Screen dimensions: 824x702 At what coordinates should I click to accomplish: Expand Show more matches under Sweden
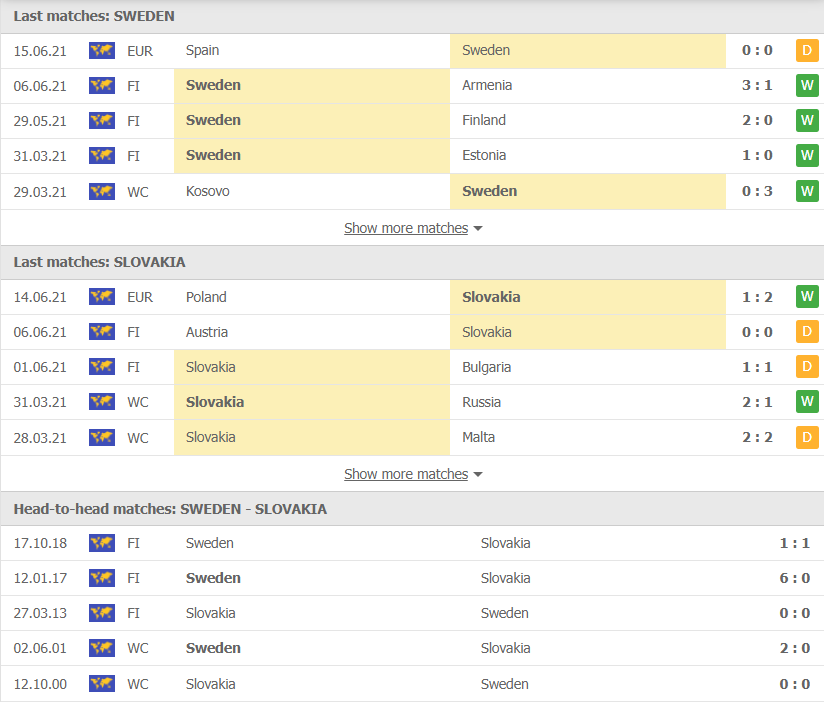tap(406, 228)
